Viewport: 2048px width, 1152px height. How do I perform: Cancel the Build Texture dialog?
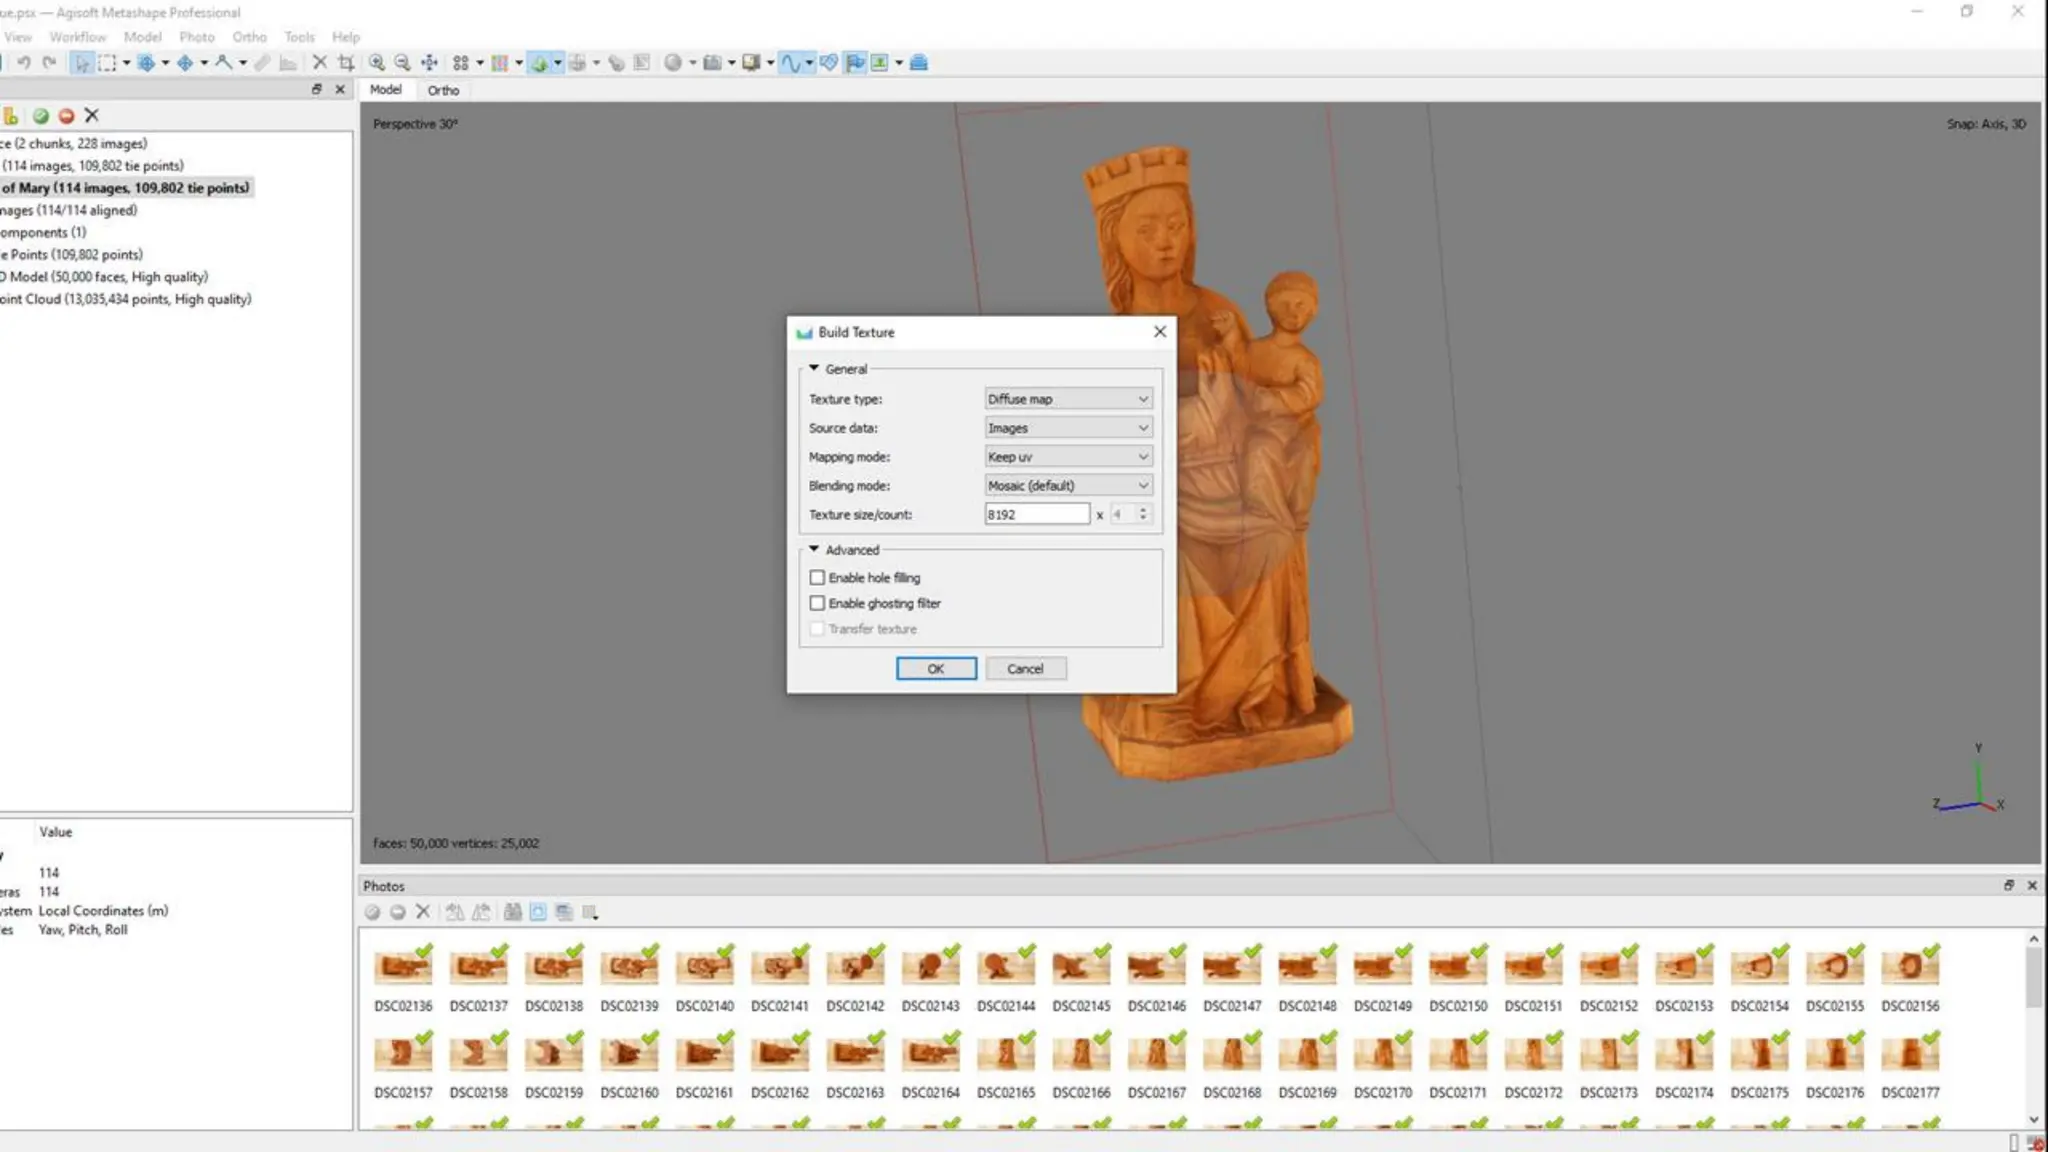(1025, 669)
